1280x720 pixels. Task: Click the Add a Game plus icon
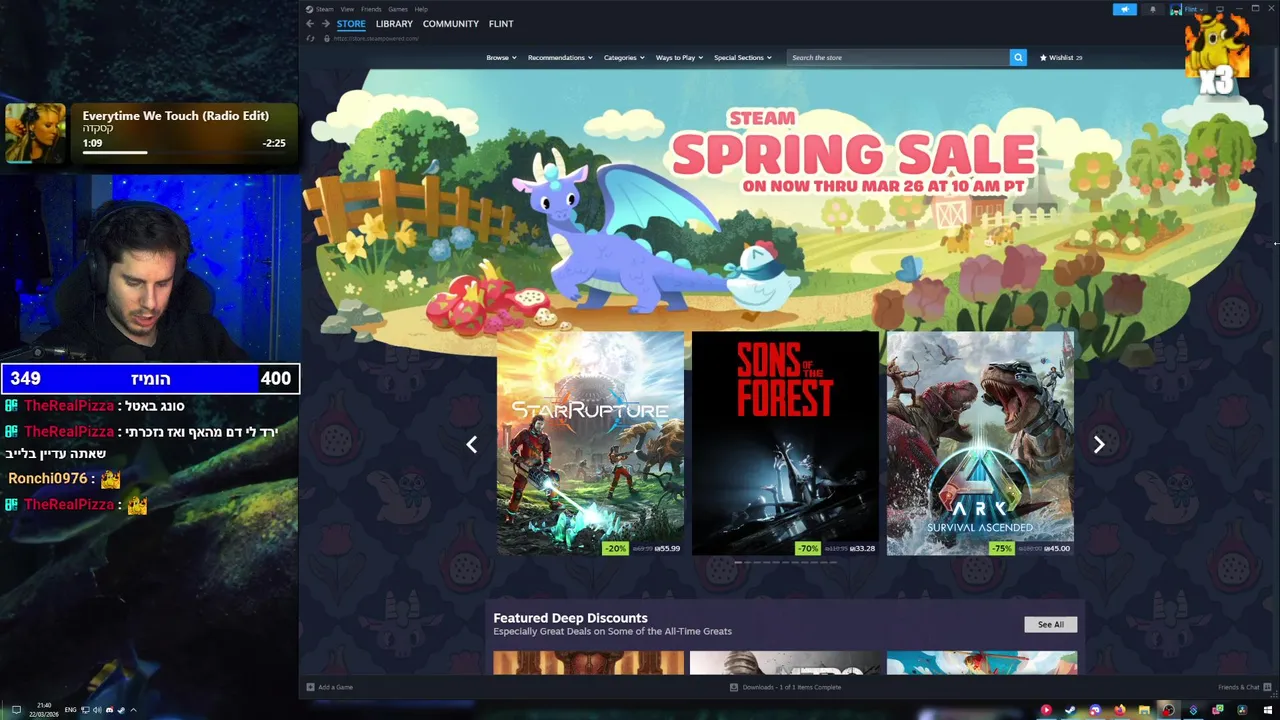310,687
